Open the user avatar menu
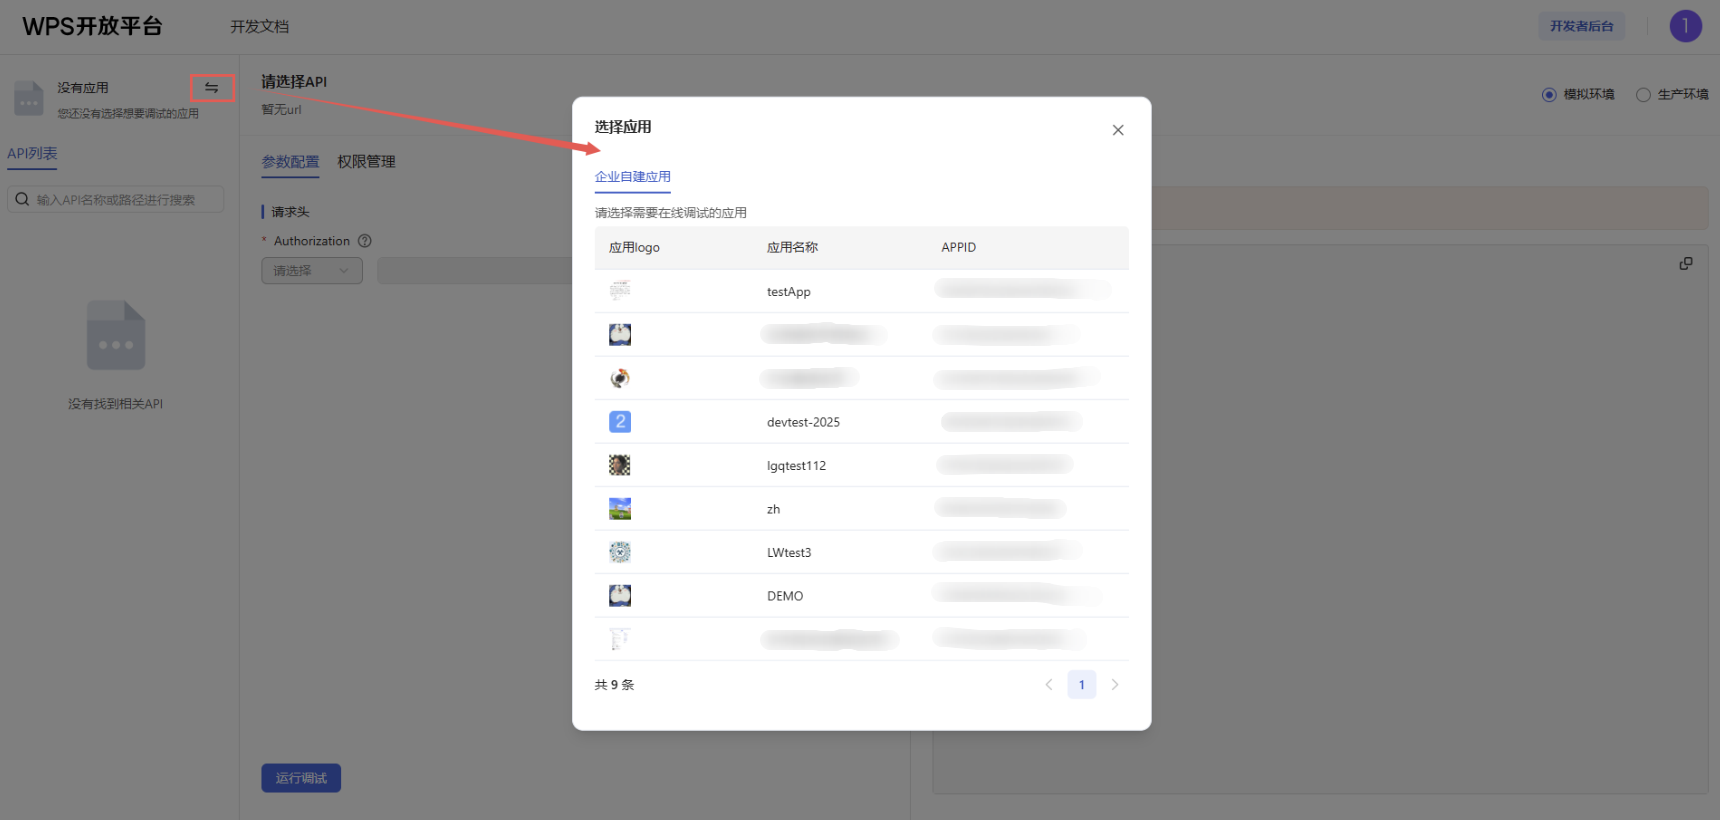The width and height of the screenshot is (1720, 820). (1685, 26)
